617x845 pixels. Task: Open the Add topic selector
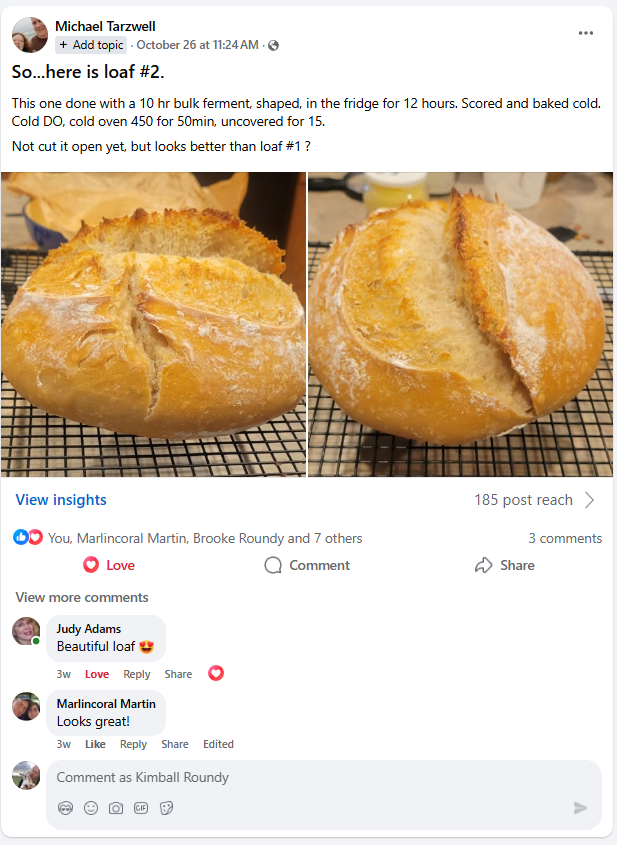(91, 45)
